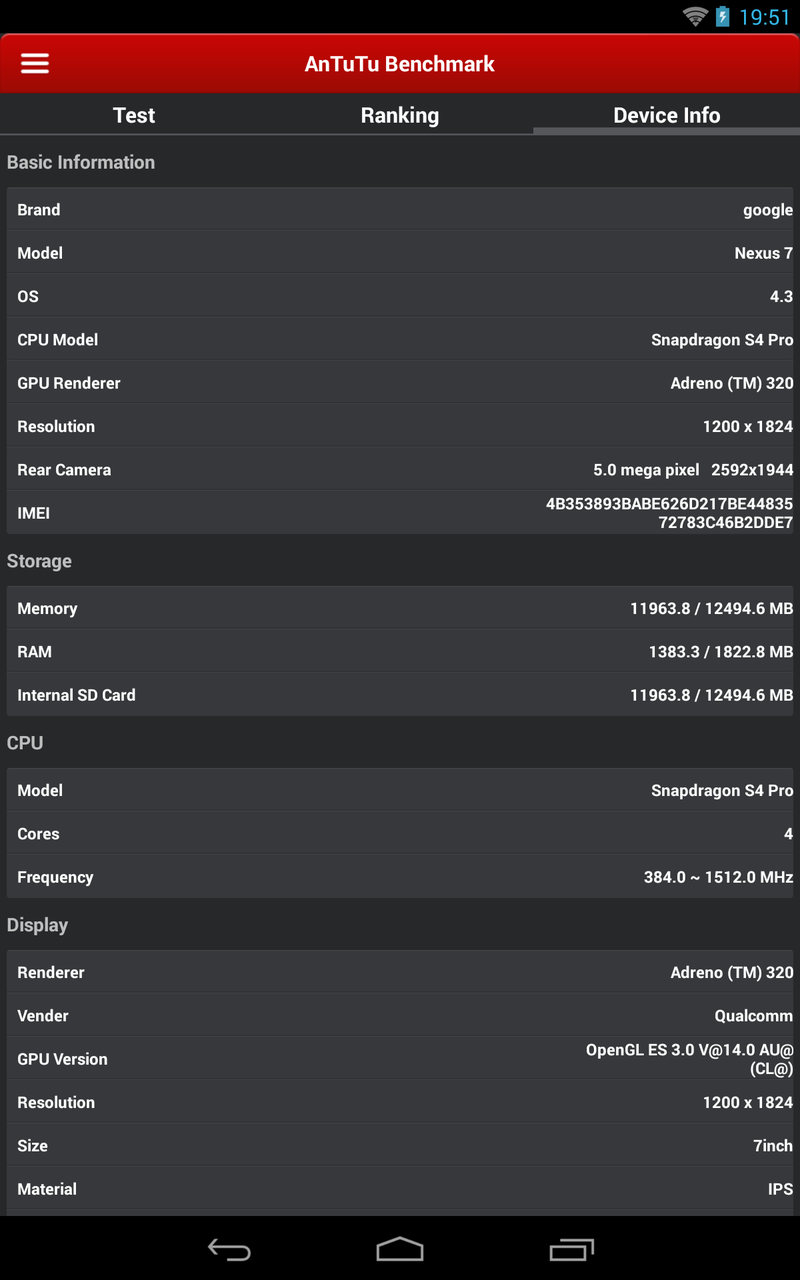Tap the battery charging status icon
800x1280 pixels.
point(722,17)
